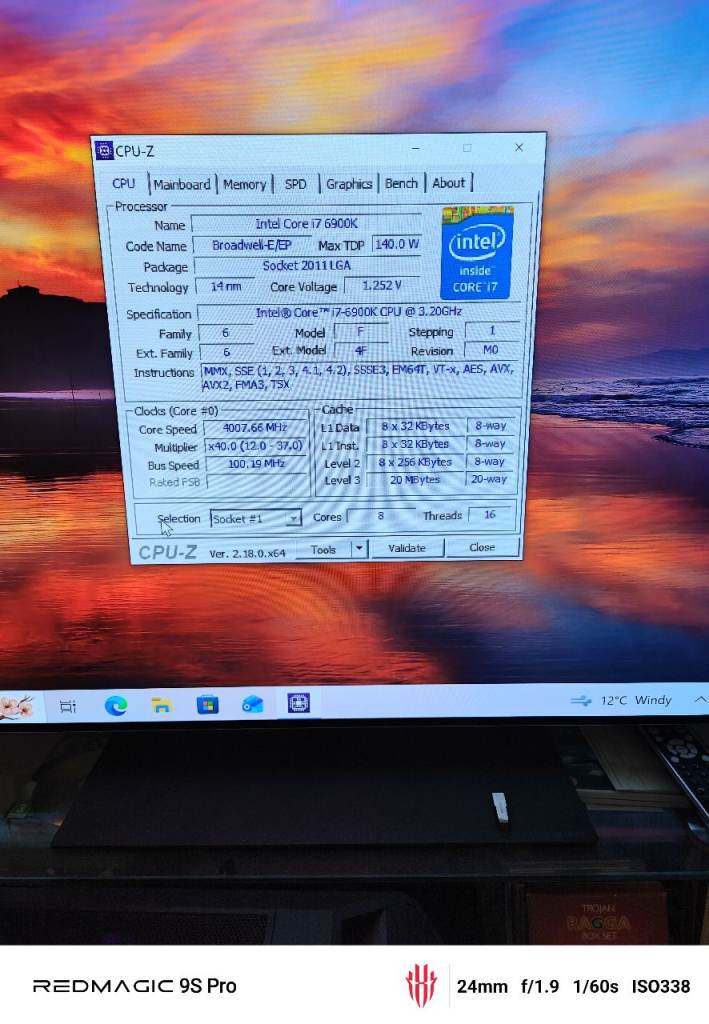Open the Tools dropdown arrow
The width and height of the screenshot is (709, 1024).
[360, 549]
